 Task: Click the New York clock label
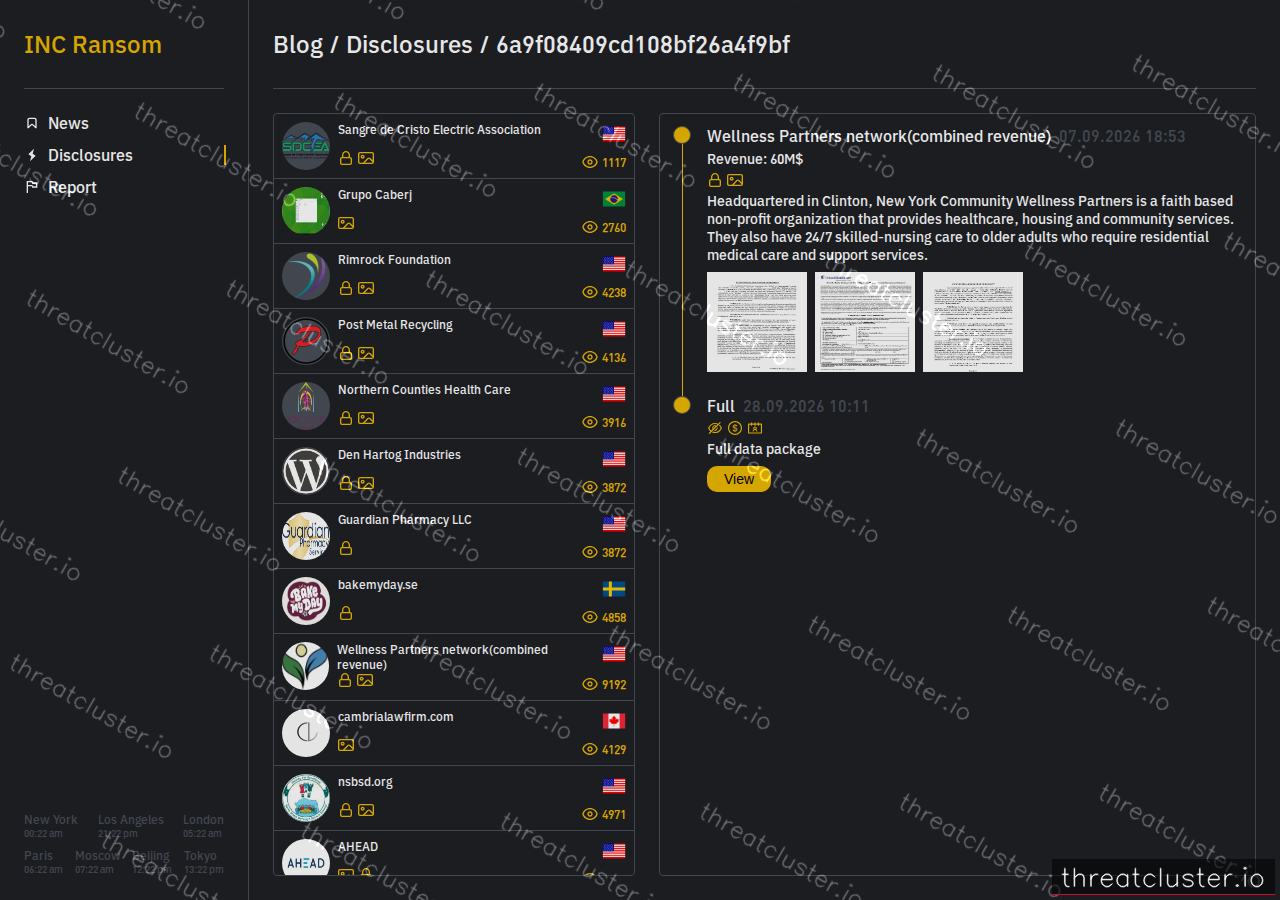(51, 820)
